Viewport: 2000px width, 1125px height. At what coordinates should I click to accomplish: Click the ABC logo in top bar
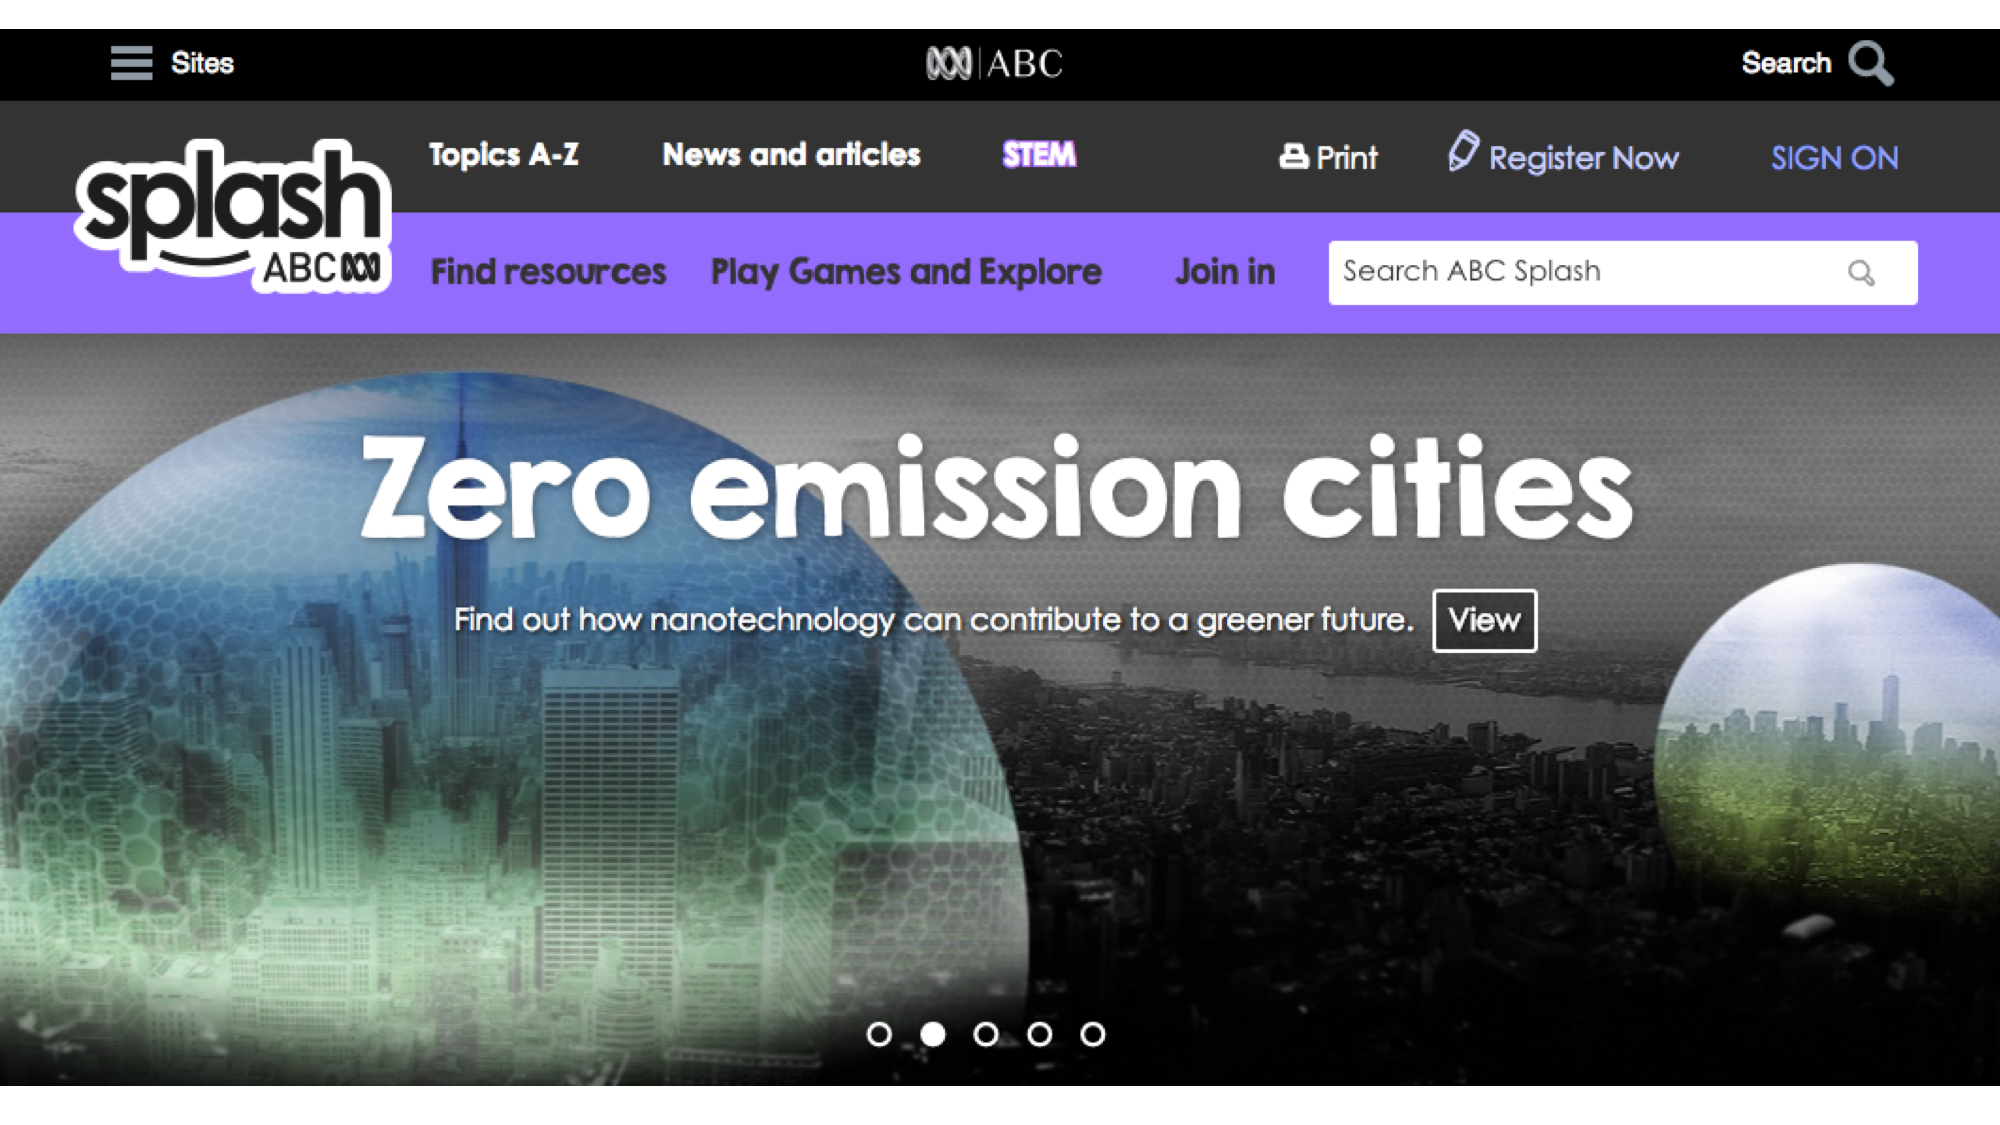(x=994, y=64)
